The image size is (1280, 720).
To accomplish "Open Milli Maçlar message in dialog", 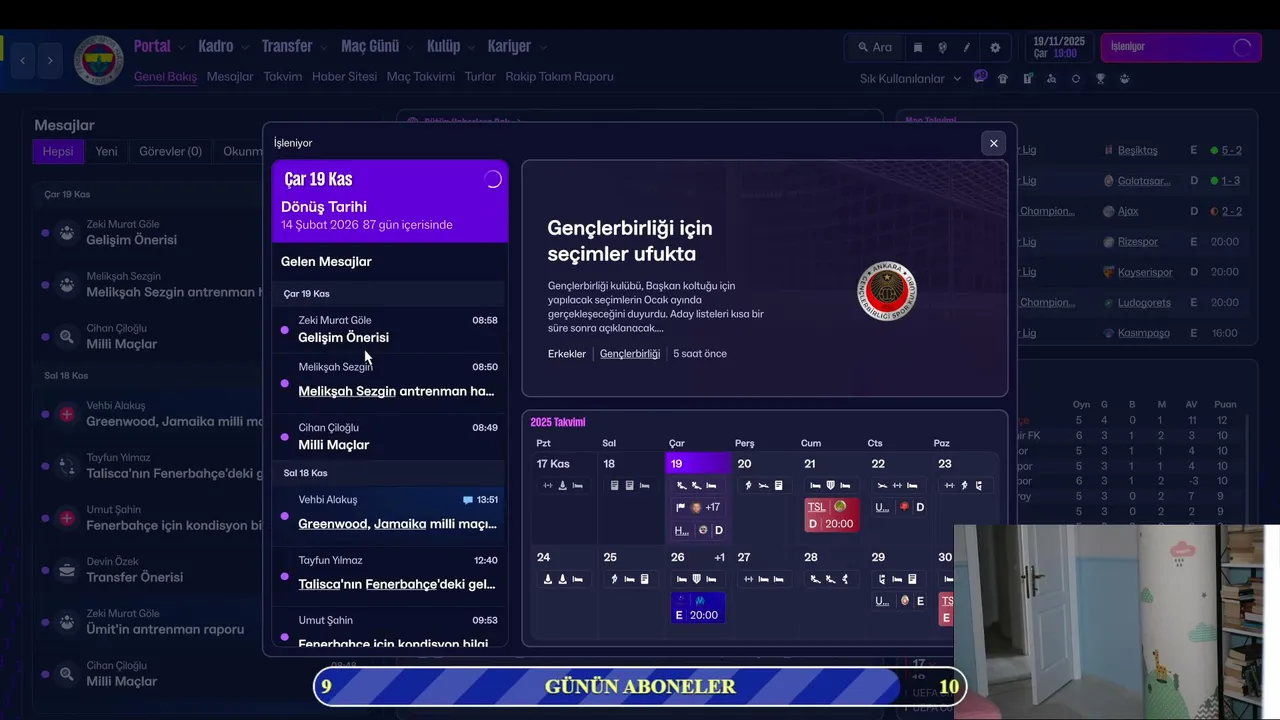I will [x=390, y=437].
